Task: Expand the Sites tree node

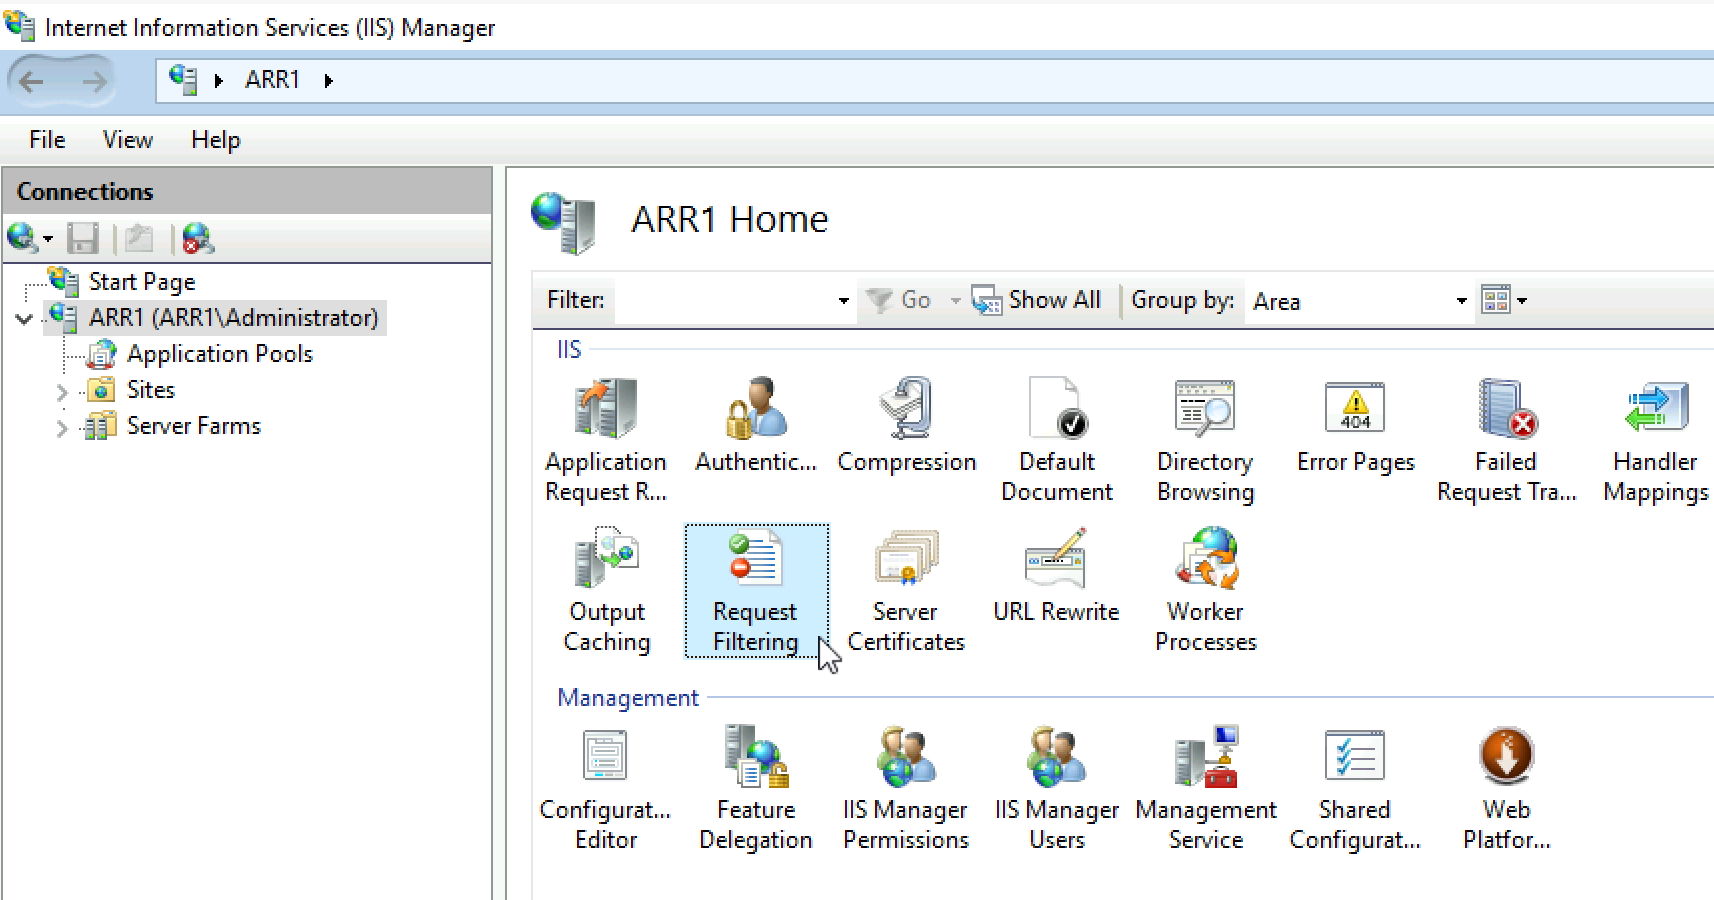Action: pos(62,391)
